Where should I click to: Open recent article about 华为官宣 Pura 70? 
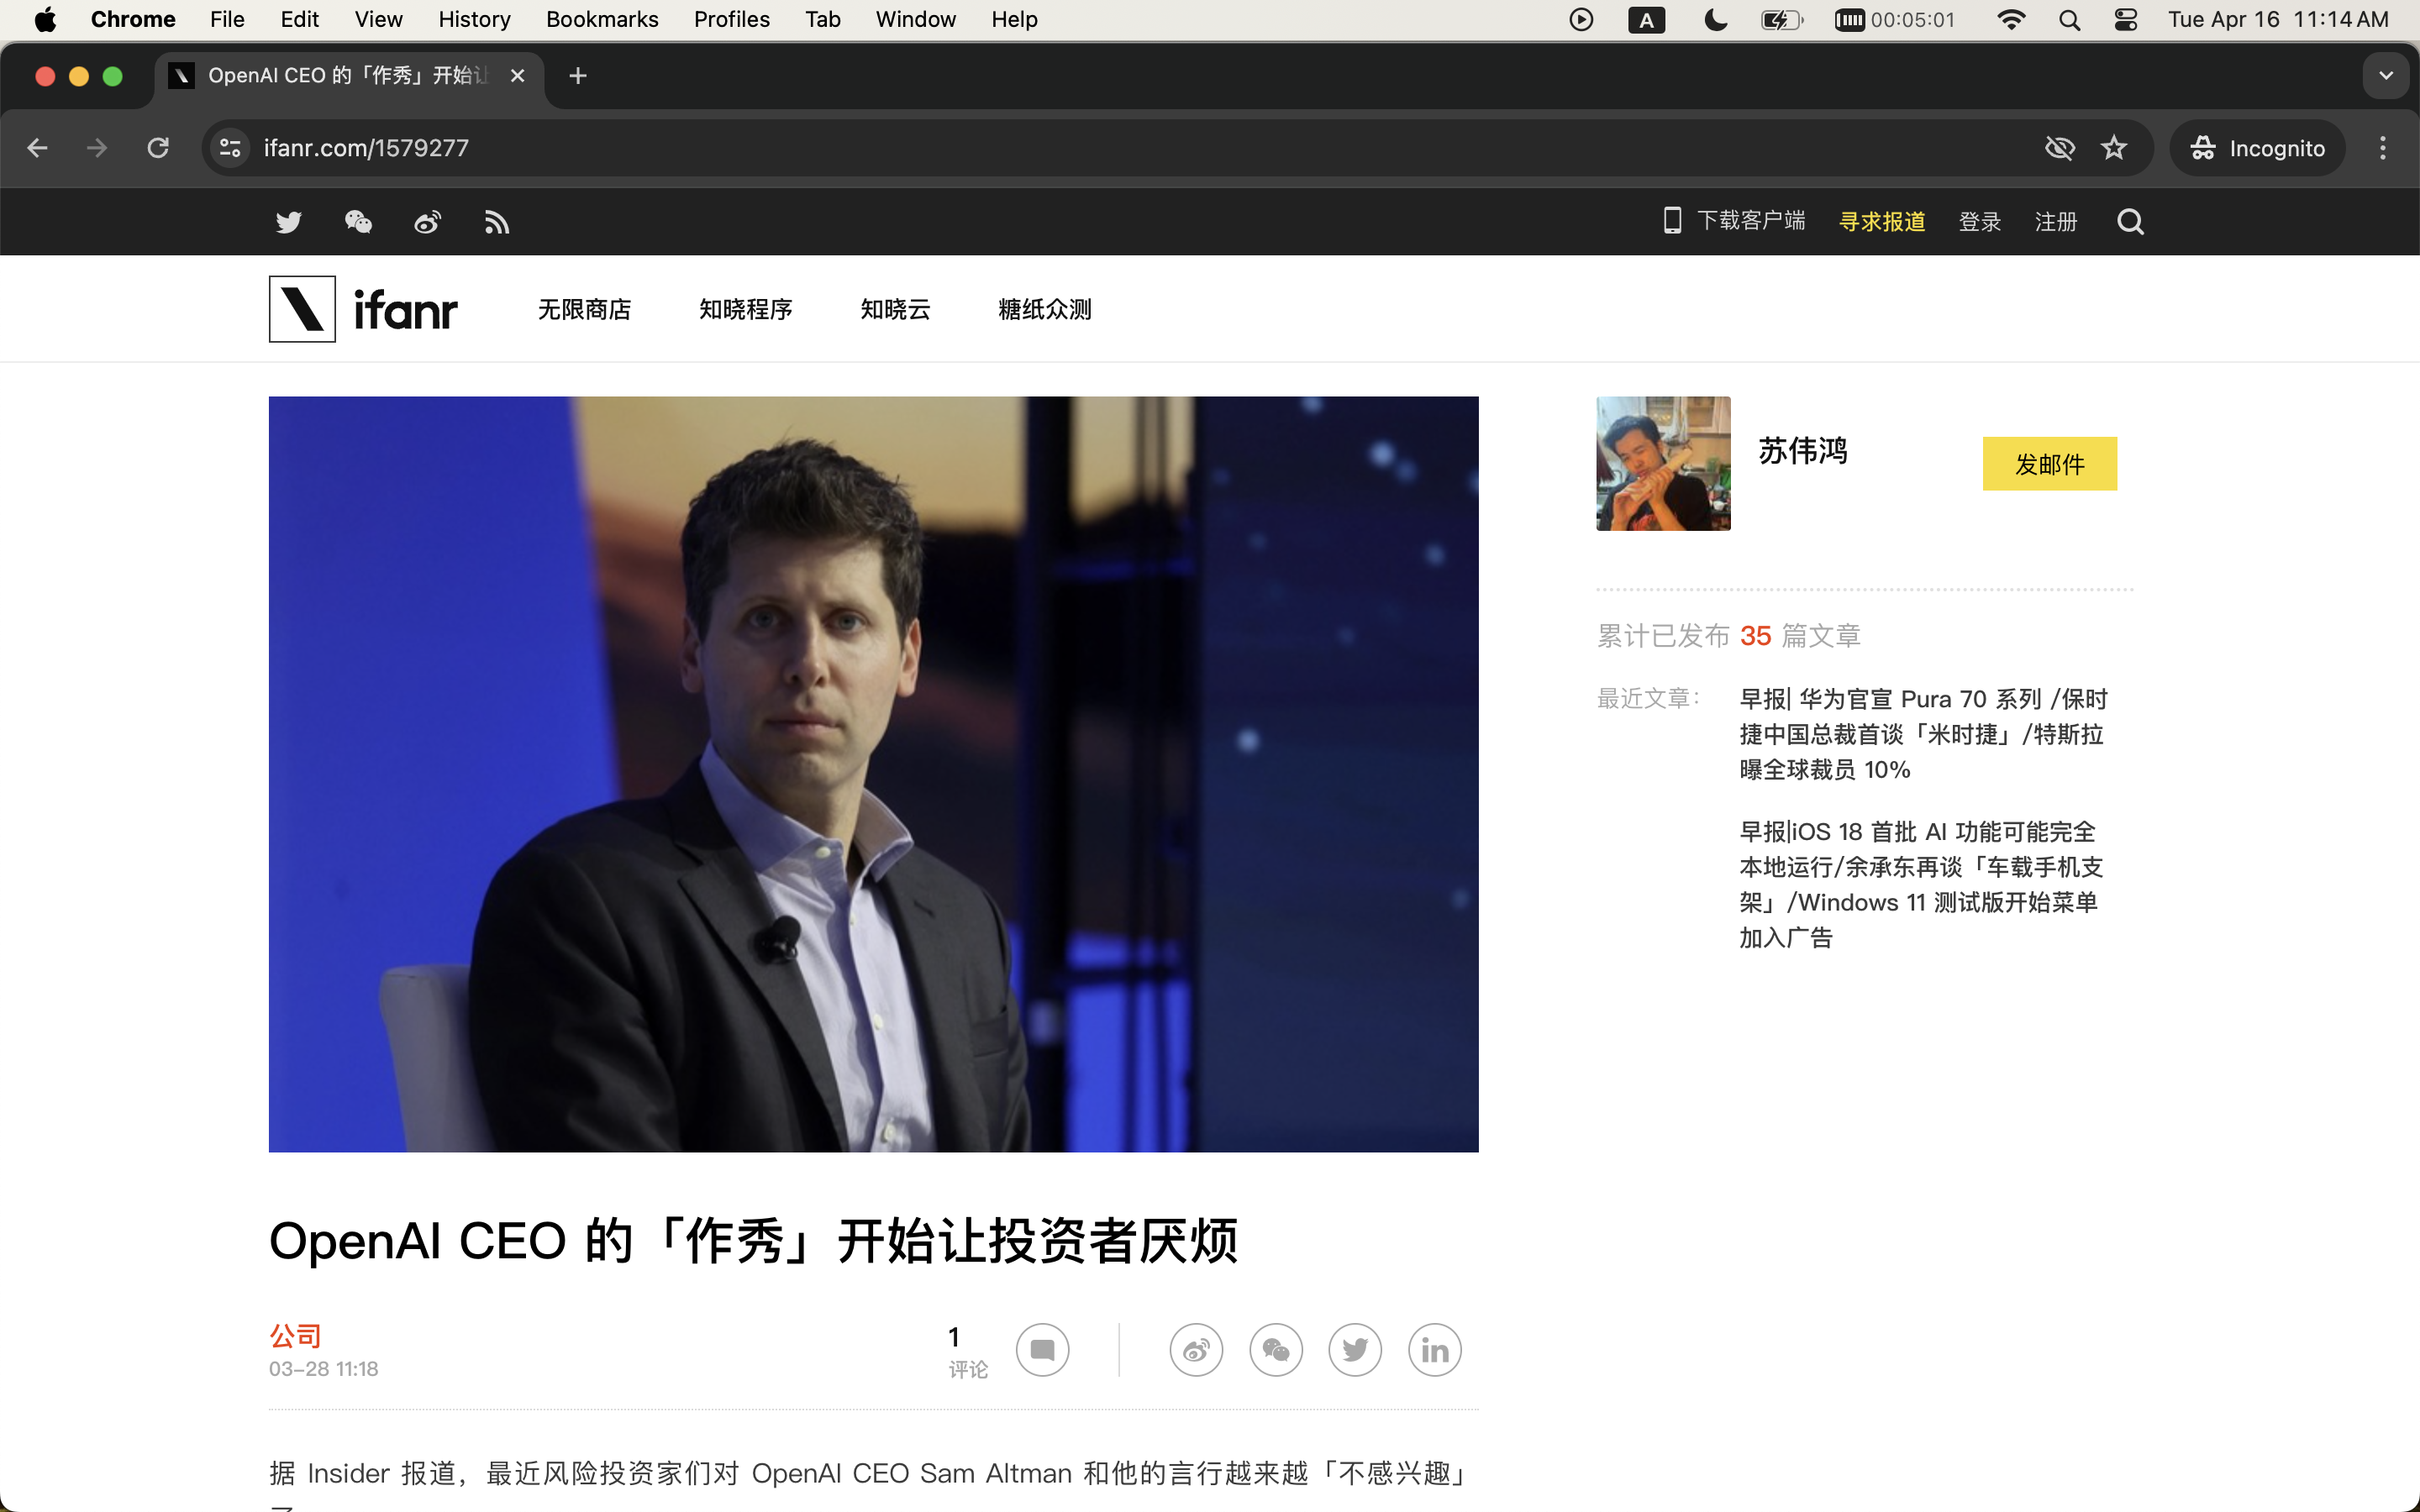click(1923, 734)
